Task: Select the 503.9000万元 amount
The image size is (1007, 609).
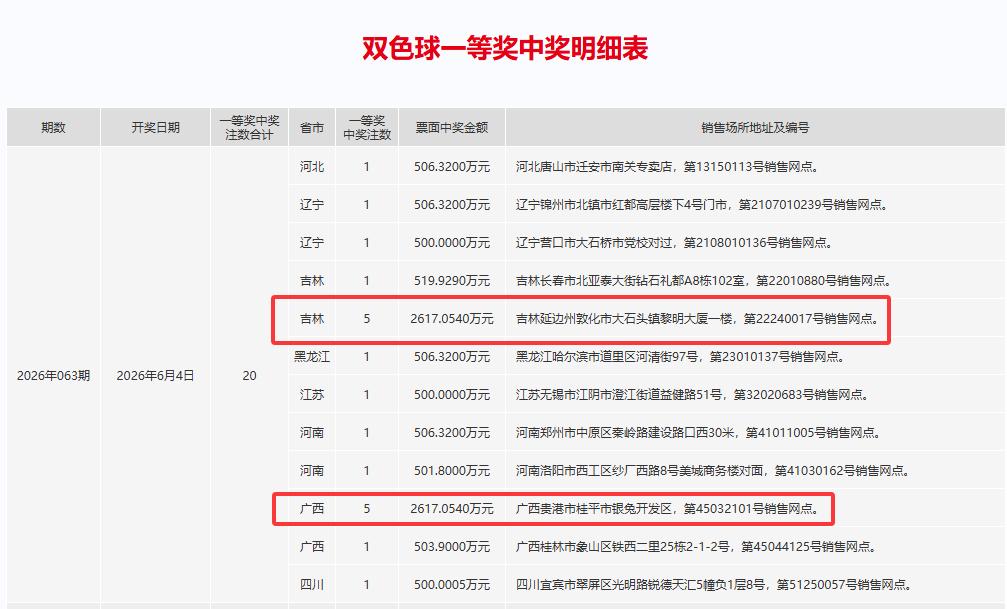Action: [x=451, y=546]
